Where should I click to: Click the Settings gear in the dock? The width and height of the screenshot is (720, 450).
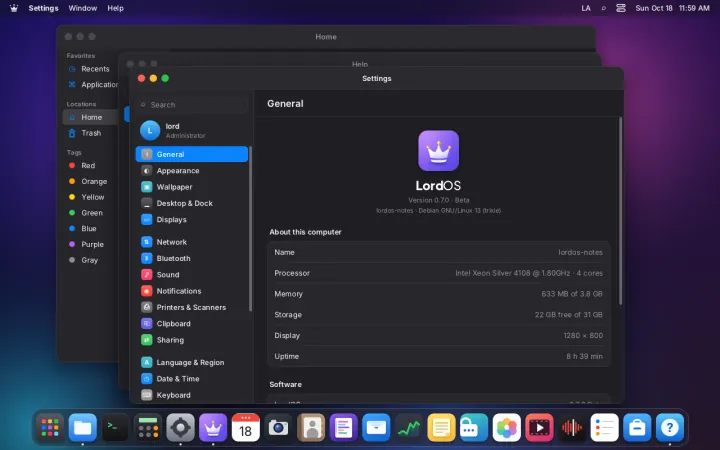tap(180, 428)
